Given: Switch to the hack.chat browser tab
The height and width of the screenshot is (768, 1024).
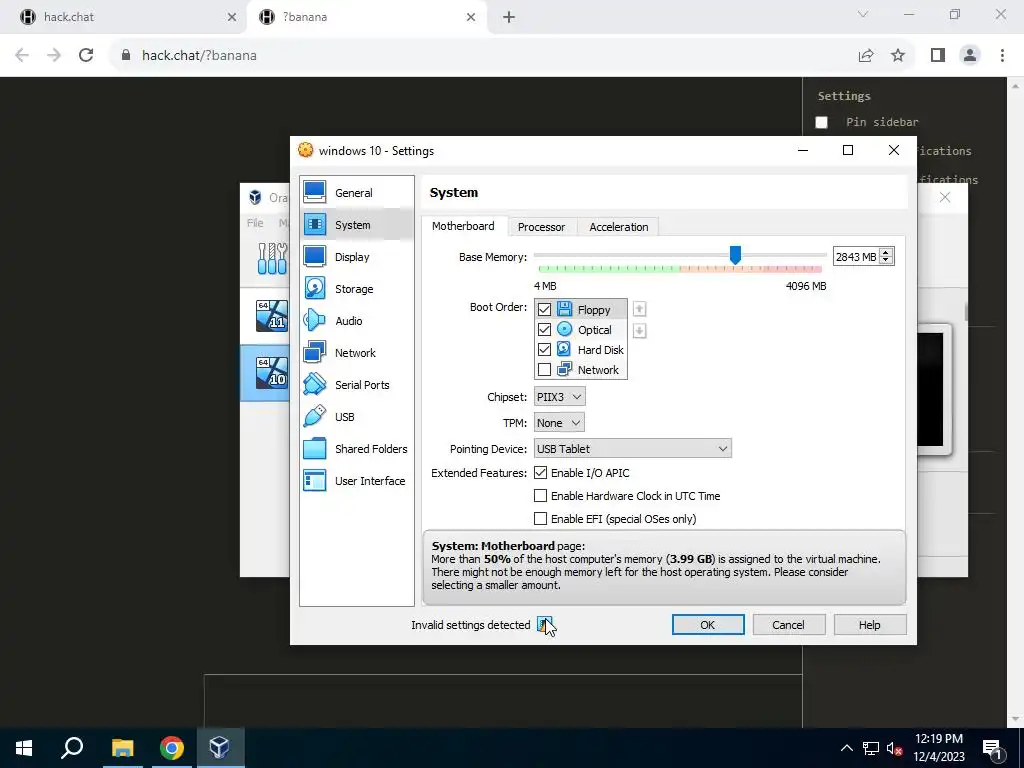Looking at the screenshot, I should click(x=123, y=17).
